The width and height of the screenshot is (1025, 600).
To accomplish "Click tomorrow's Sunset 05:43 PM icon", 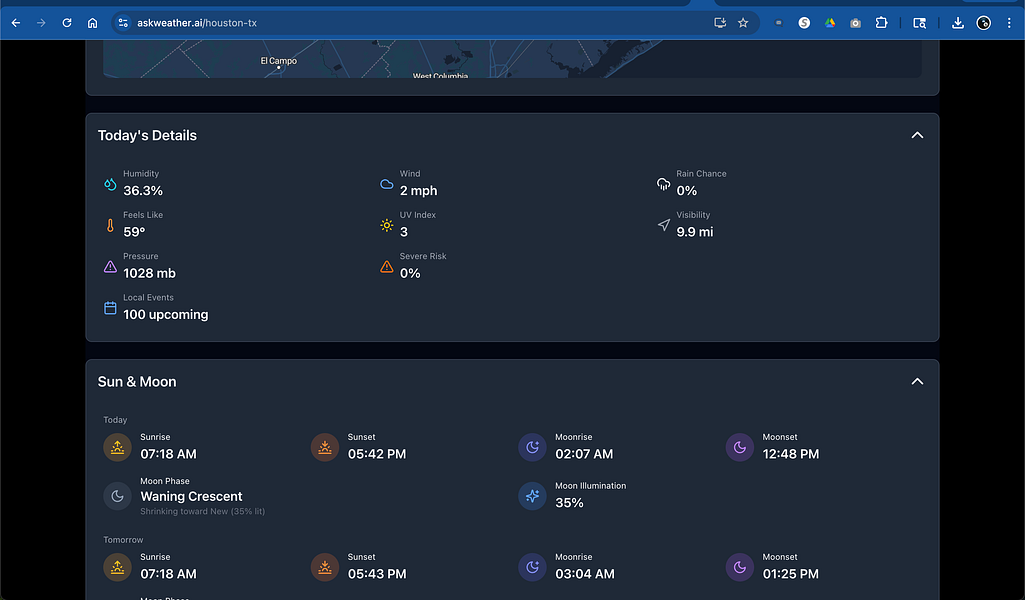I will [x=324, y=567].
